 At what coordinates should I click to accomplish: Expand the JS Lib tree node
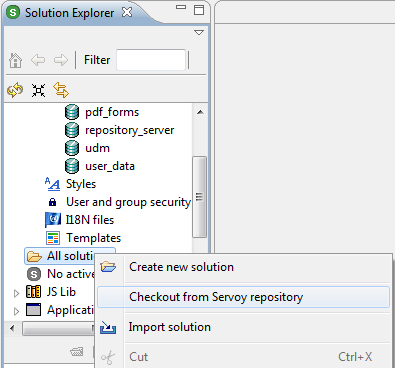tap(16, 293)
